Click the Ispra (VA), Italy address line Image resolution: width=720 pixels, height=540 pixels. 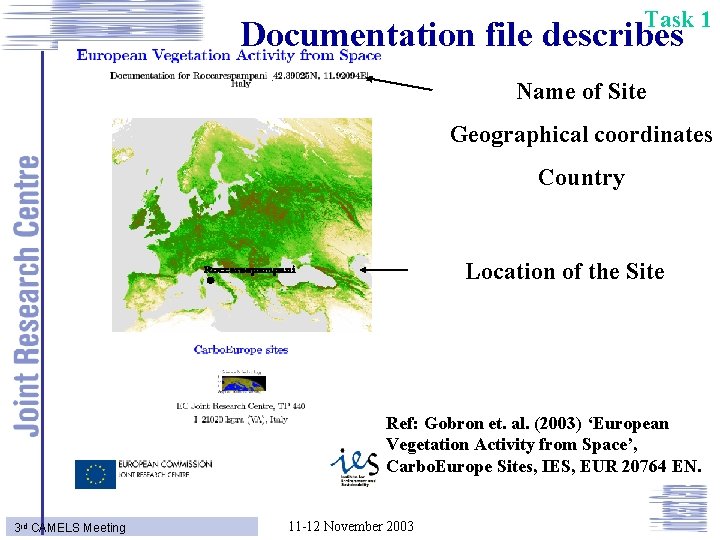(x=241, y=419)
